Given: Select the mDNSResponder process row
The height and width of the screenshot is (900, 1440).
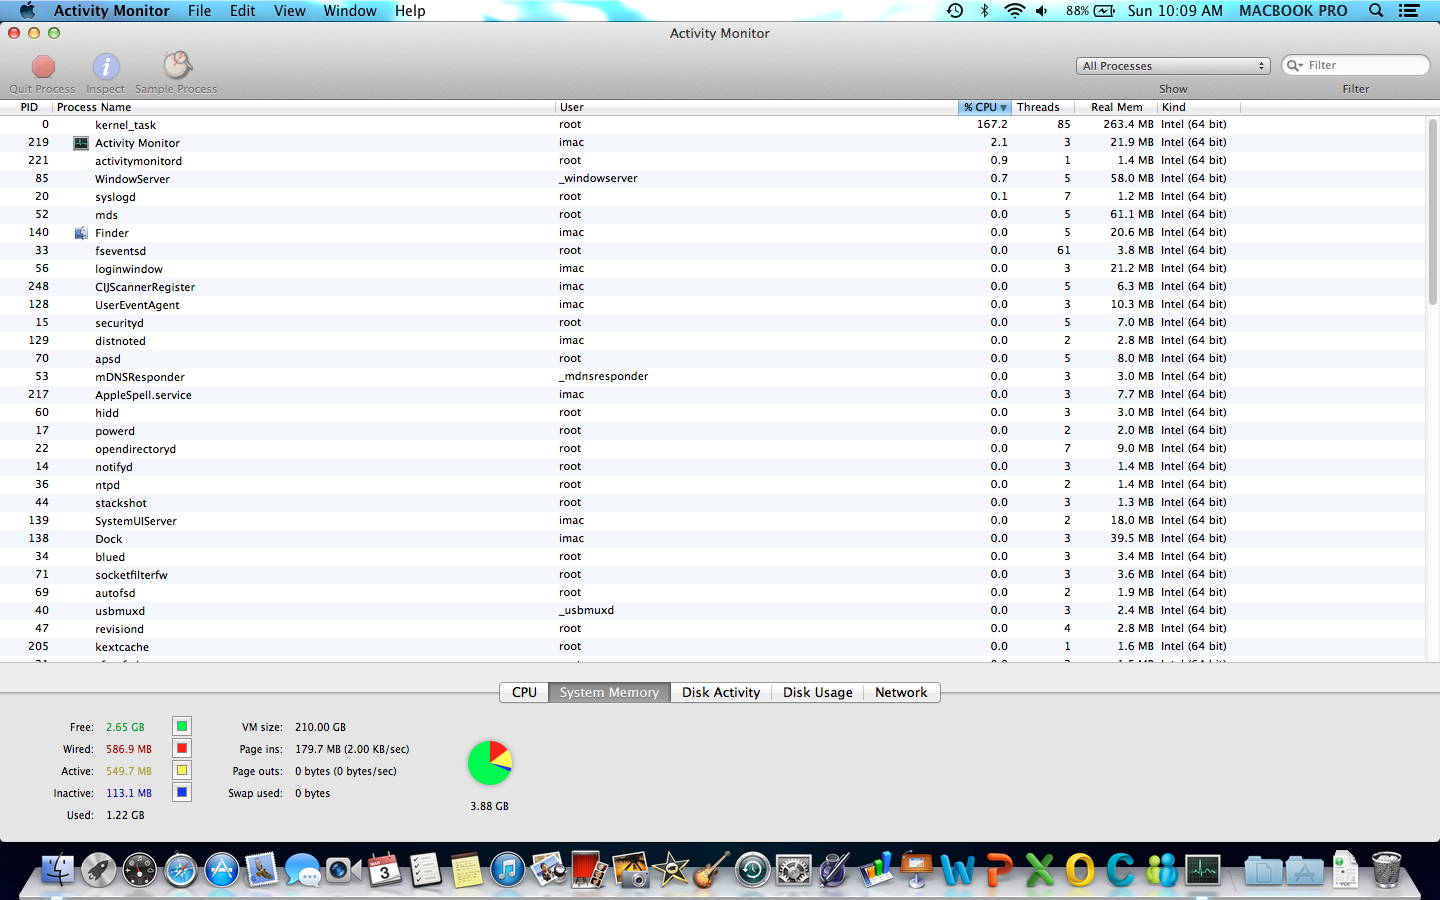Looking at the screenshot, I should [713, 377].
